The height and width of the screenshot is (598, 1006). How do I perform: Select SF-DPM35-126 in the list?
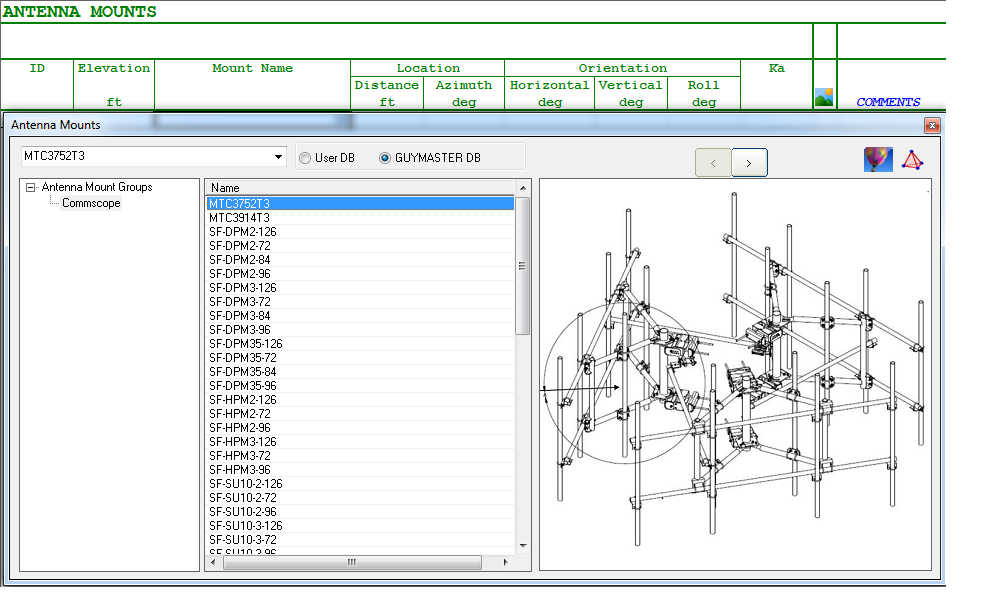click(360, 344)
